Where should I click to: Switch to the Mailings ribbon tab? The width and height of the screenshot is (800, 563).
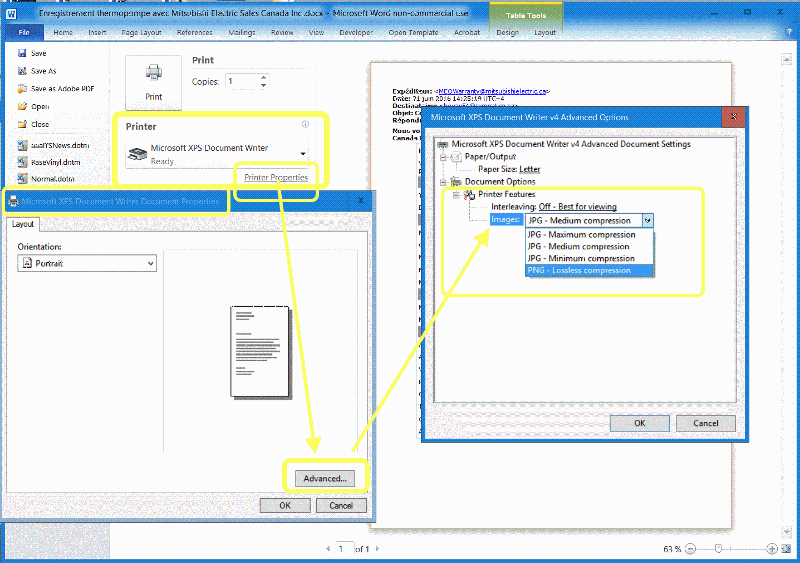coord(240,32)
